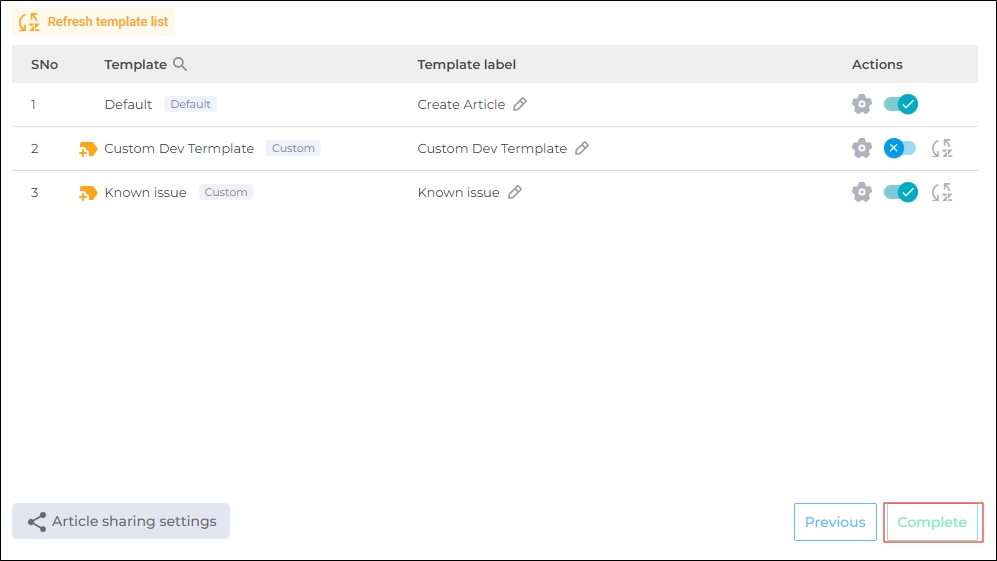The width and height of the screenshot is (997, 561).
Task: Disable the Default template toggle
Action: 900,104
